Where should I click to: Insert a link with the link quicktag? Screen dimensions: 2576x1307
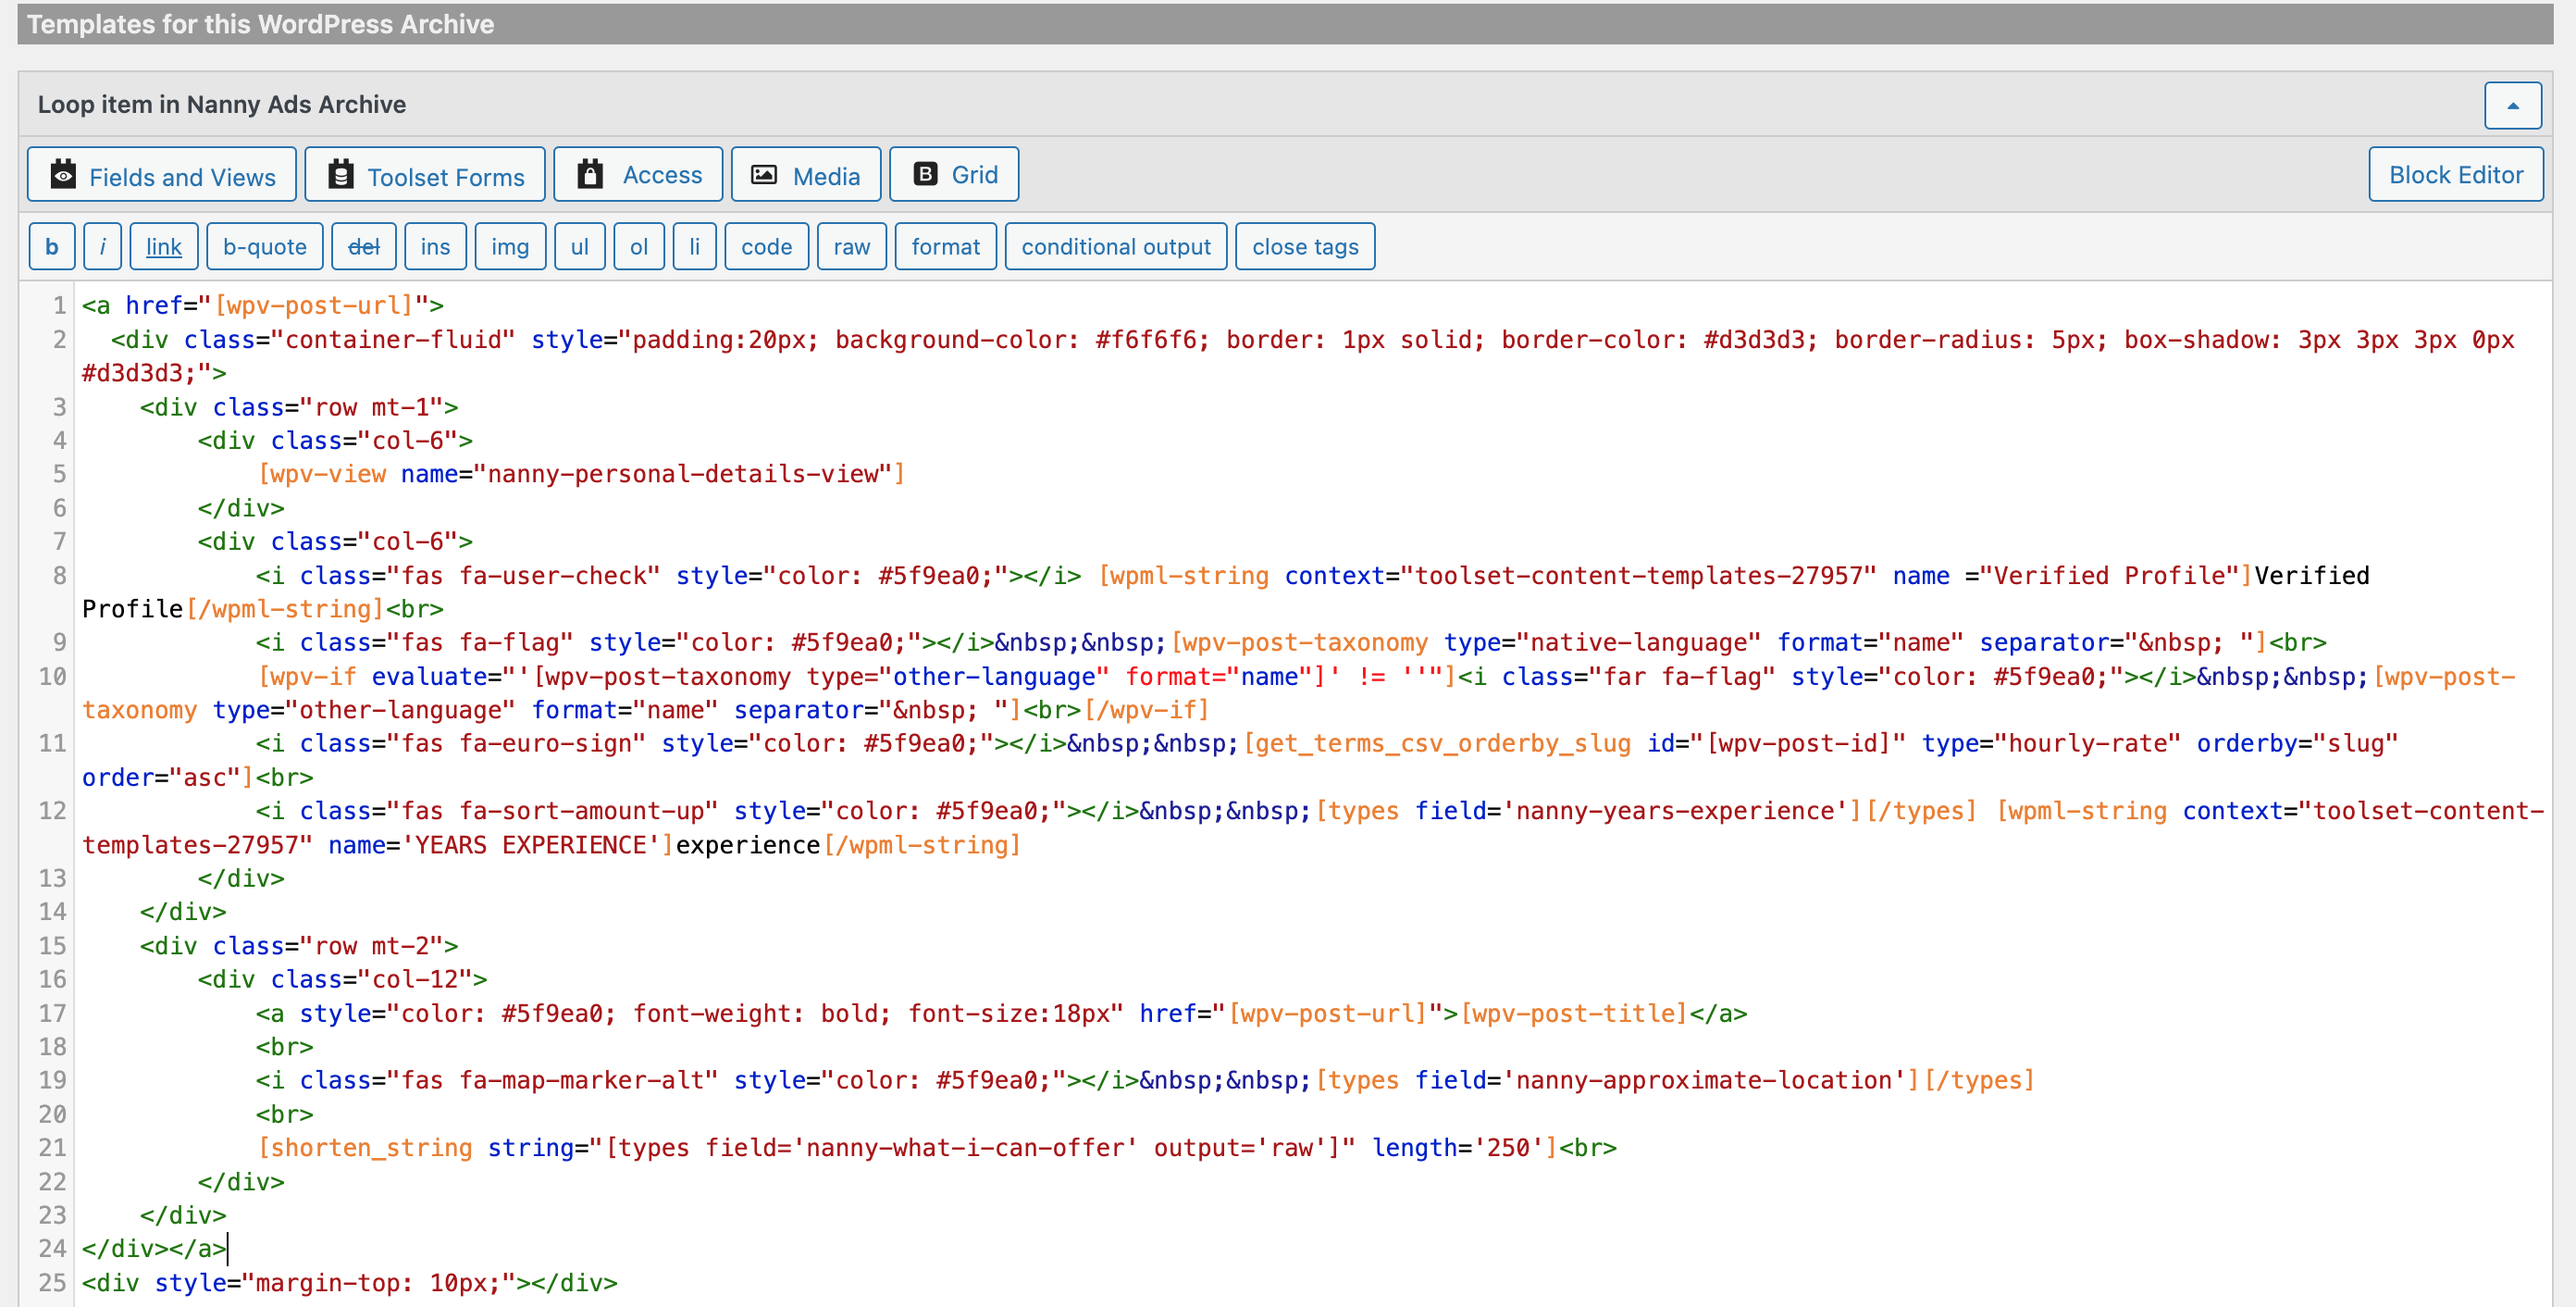[x=164, y=246]
